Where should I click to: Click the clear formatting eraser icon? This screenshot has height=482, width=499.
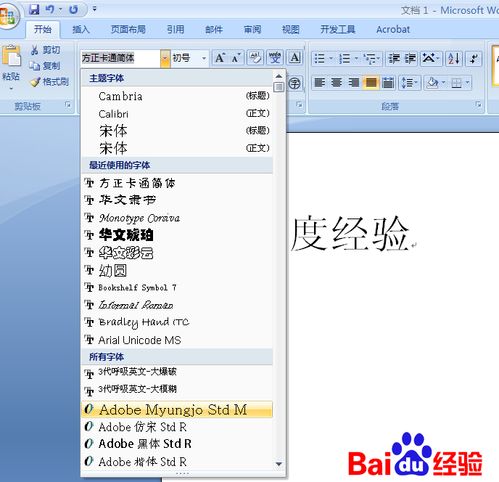pyautogui.click(x=255, y=58)
